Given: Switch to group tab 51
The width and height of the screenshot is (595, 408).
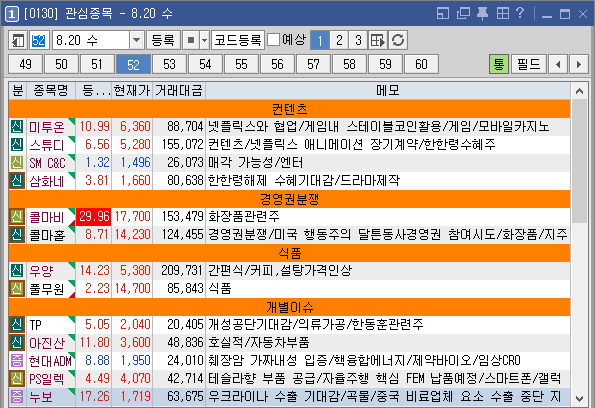Looking at the screenshot, I should tap(97, 64).
